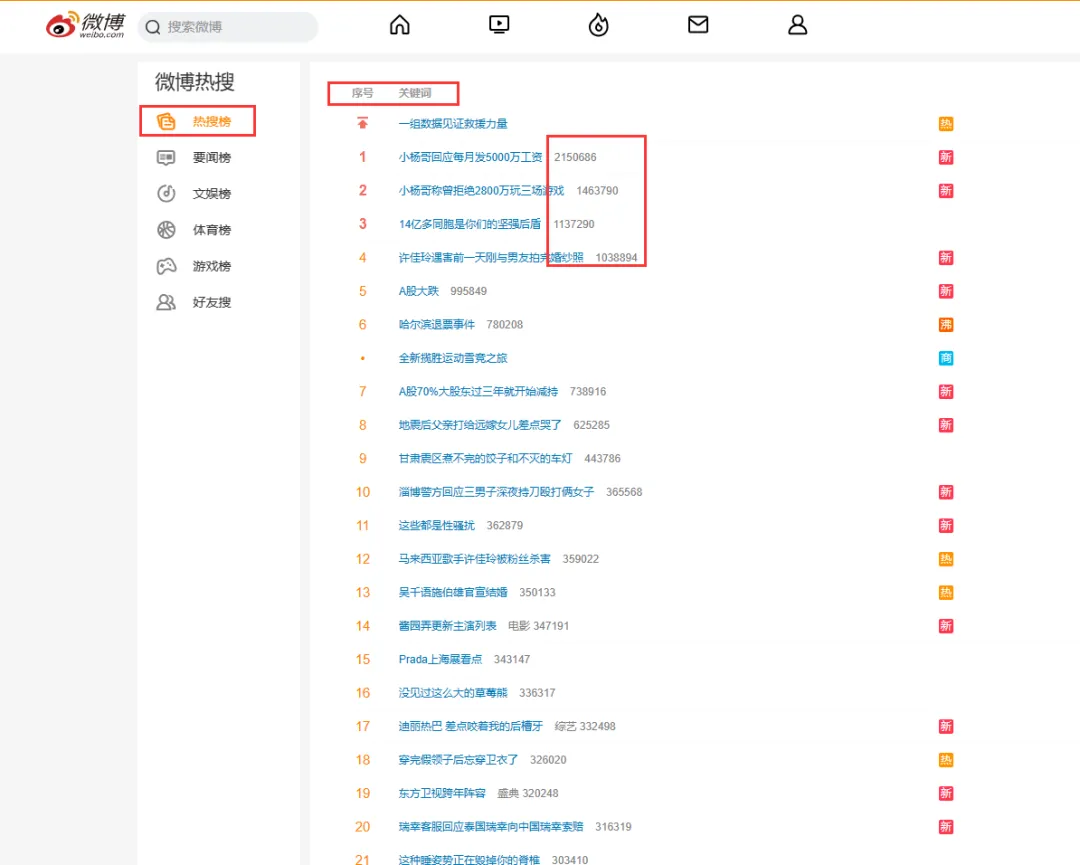Viewport: 1080px width, 865px height.
Task: Click the 序号 column header
Action: pyautogui.click(x=362, y=93)
